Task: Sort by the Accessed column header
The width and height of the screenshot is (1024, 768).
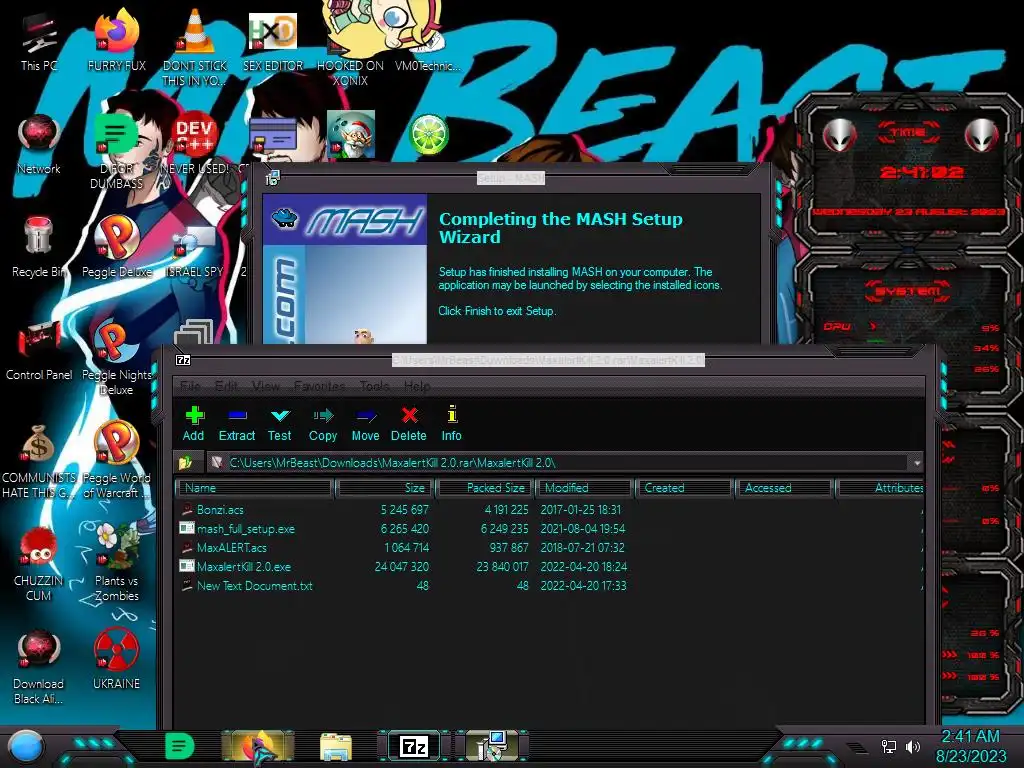Action: pyautogui.click(x=784, y=488)
